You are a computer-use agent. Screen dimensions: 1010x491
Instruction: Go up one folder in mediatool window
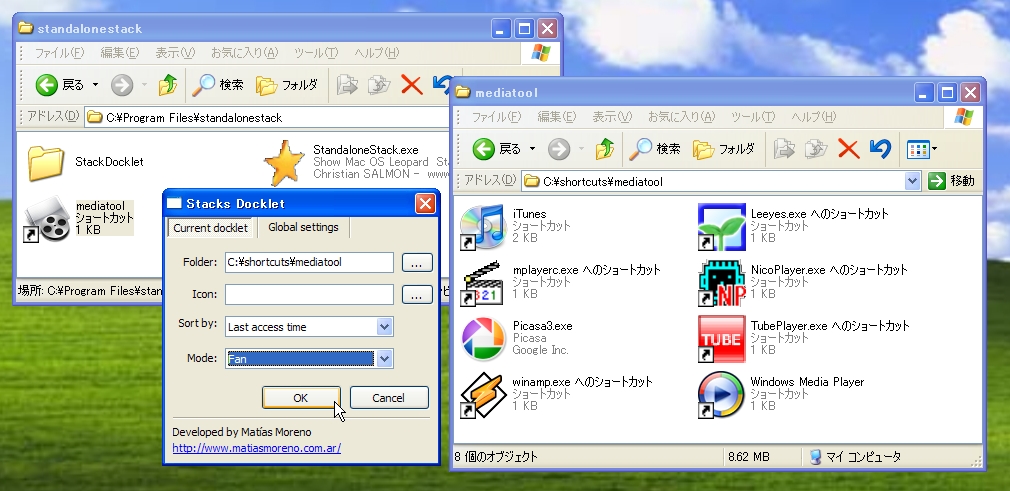pyautogui.click(x=605, y=149)
